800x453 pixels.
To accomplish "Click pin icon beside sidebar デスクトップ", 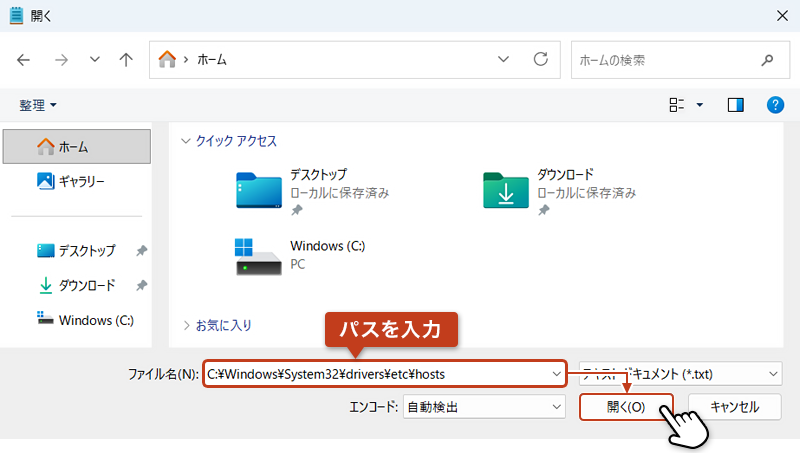I will coord(141,250).
